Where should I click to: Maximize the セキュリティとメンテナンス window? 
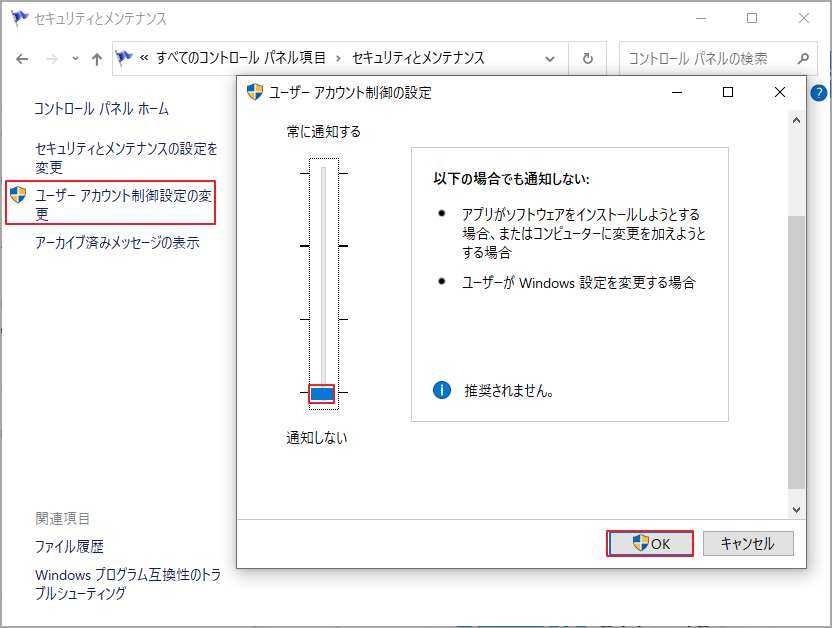click(752, 19)
